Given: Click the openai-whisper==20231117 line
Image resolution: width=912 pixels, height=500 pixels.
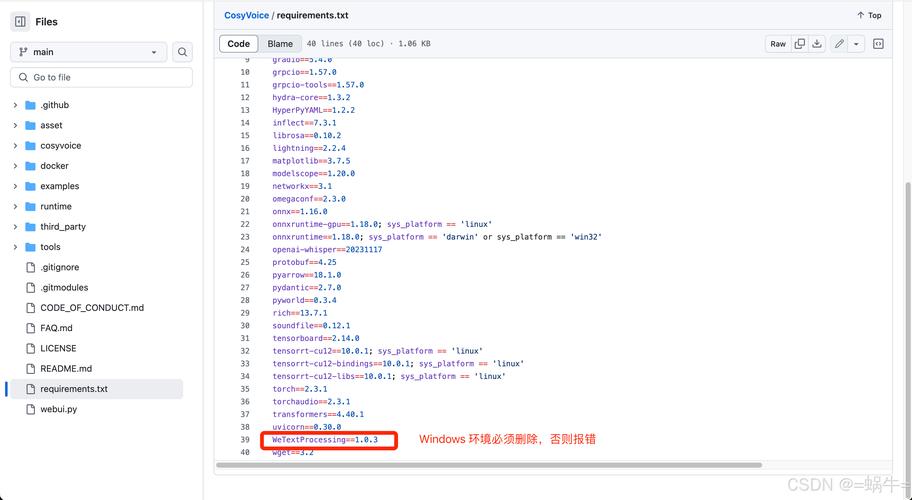Looking at the screenshot, I should [327, 249].
